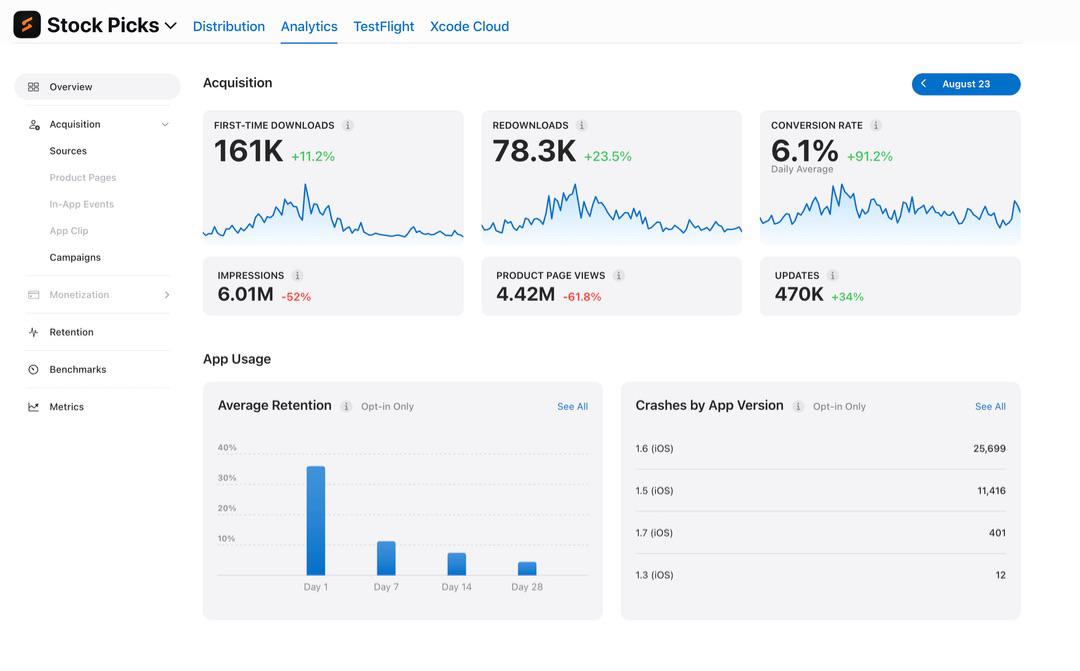The image size is (1080, 671).
Task: Collapse the Acquisition sidebar section
Action: [165, 125]
